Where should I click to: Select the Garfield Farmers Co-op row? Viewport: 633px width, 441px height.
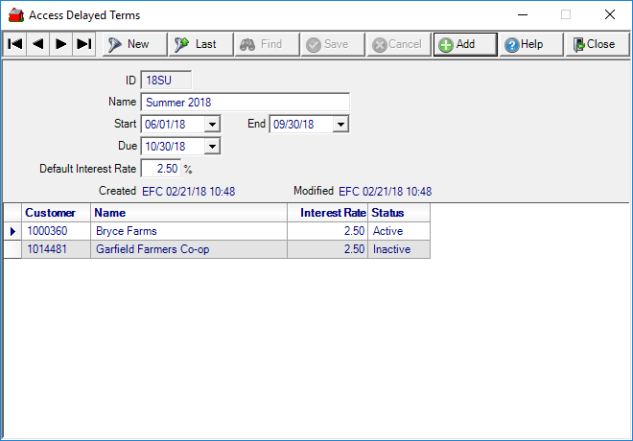[190, 250]
